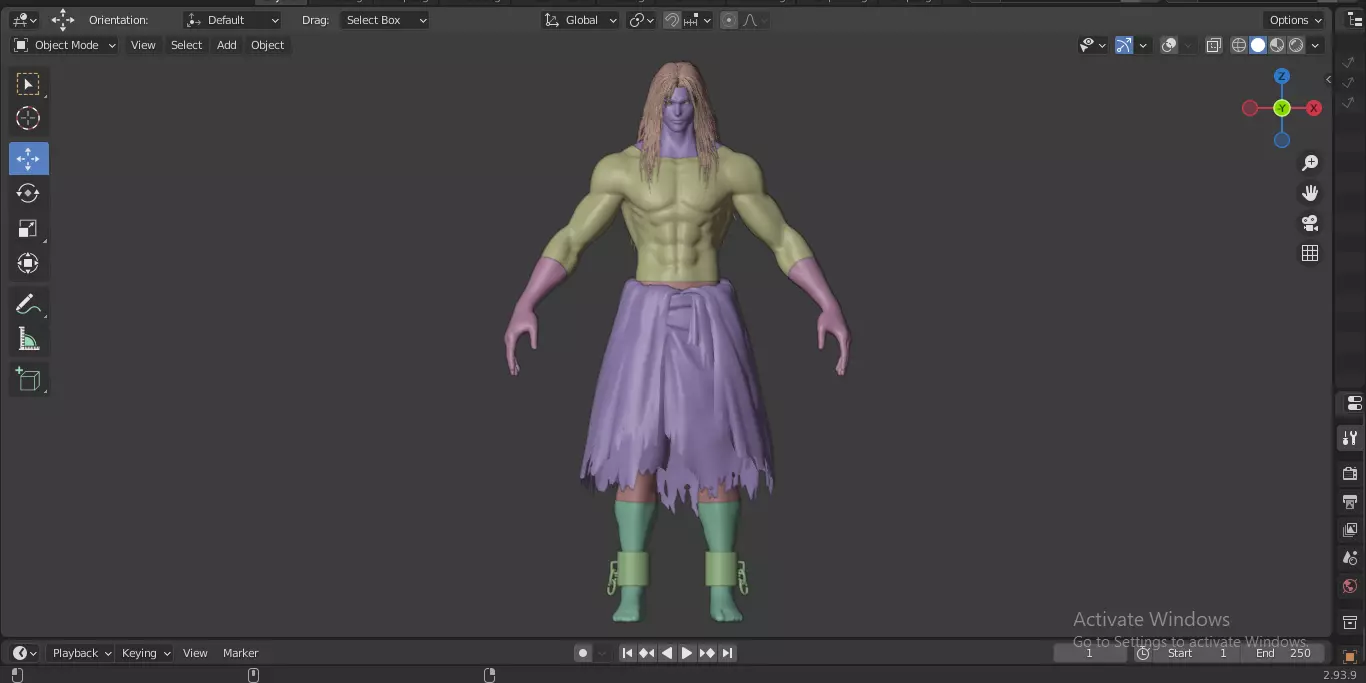Switch to solid shading
This screenshot has height=683, width=1366.
pyautogui.click(x=1258, y=45)
